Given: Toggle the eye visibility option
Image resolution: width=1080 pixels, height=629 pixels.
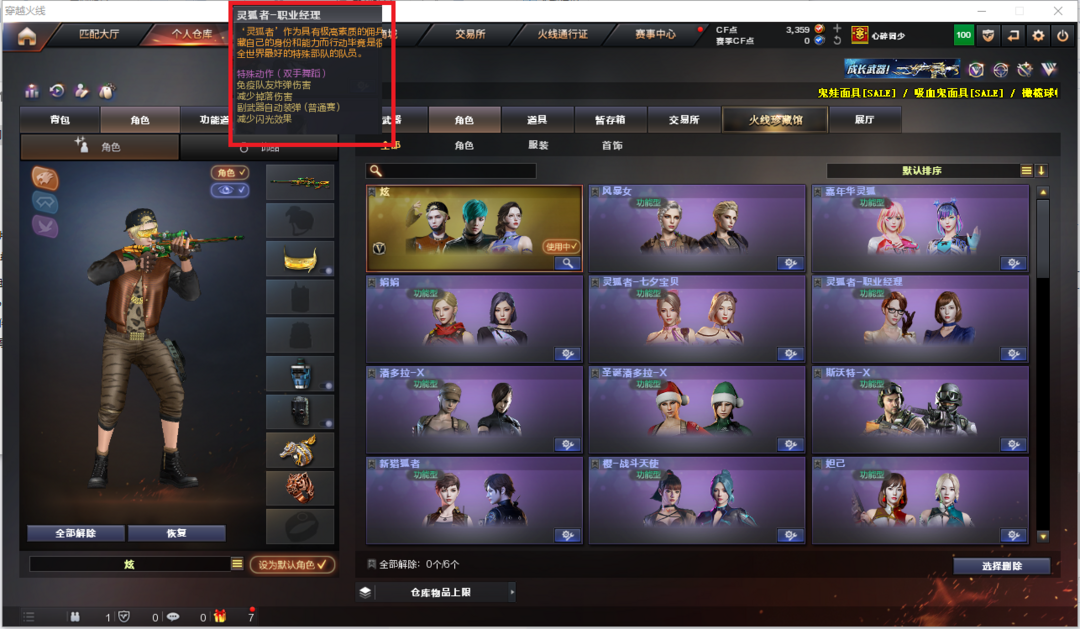Looking at the screenshot, I should [x=230, y=190].
